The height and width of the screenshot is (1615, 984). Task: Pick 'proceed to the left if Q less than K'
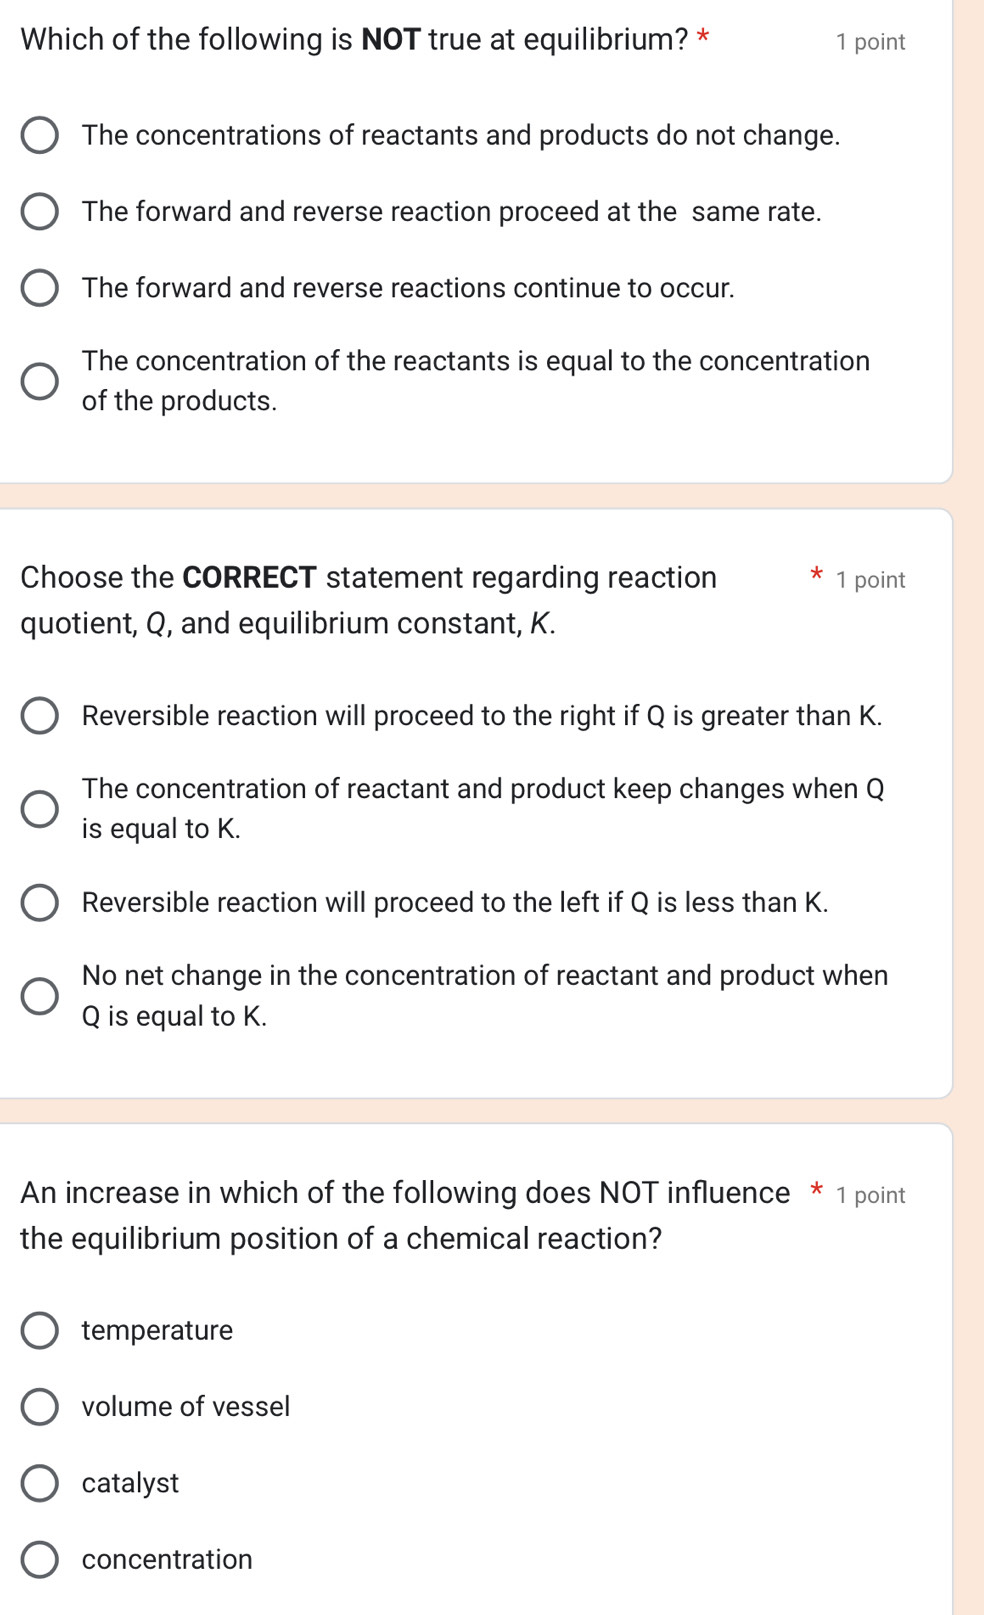[x=40, y=903]
